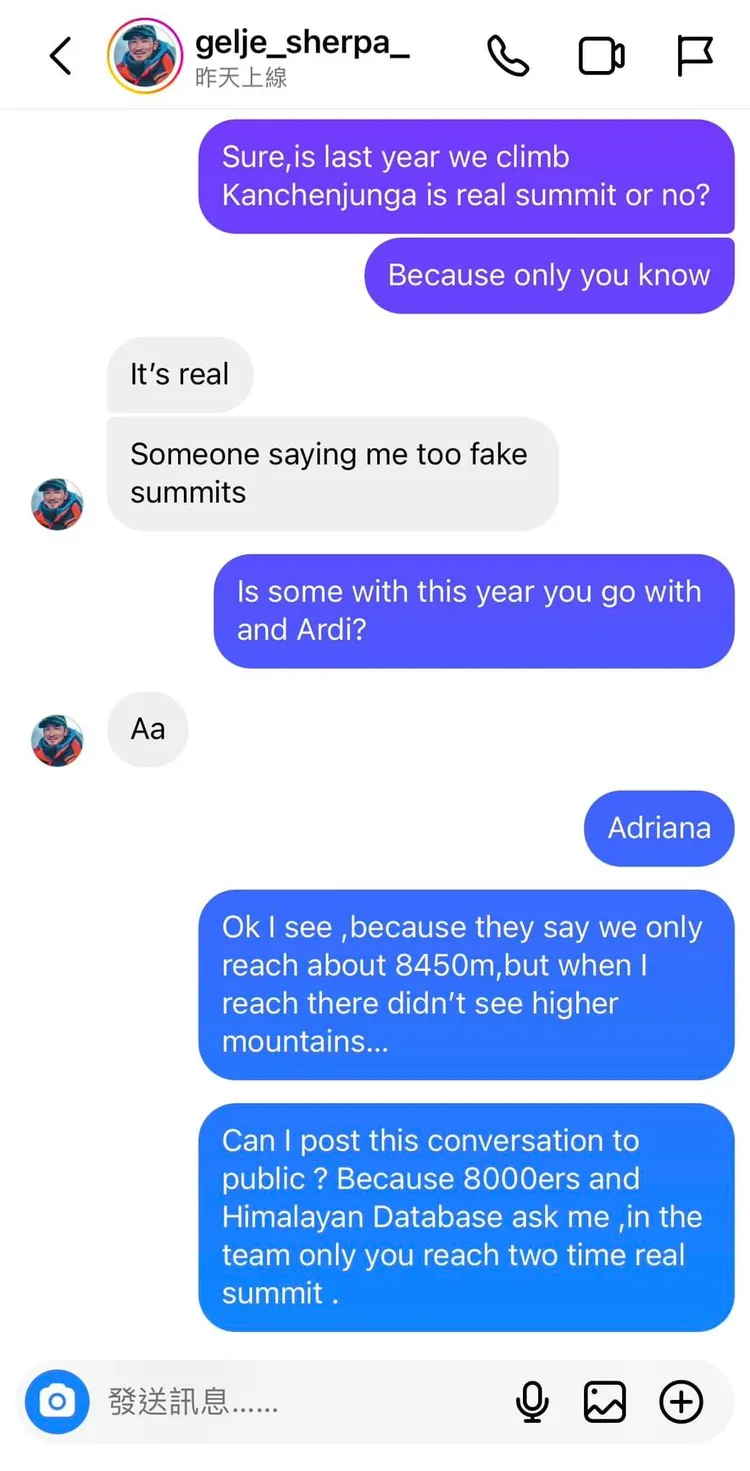Screen dimensions: 750x1471
Task: Go back using the left arrow
Action: click(x=61, y=56)
